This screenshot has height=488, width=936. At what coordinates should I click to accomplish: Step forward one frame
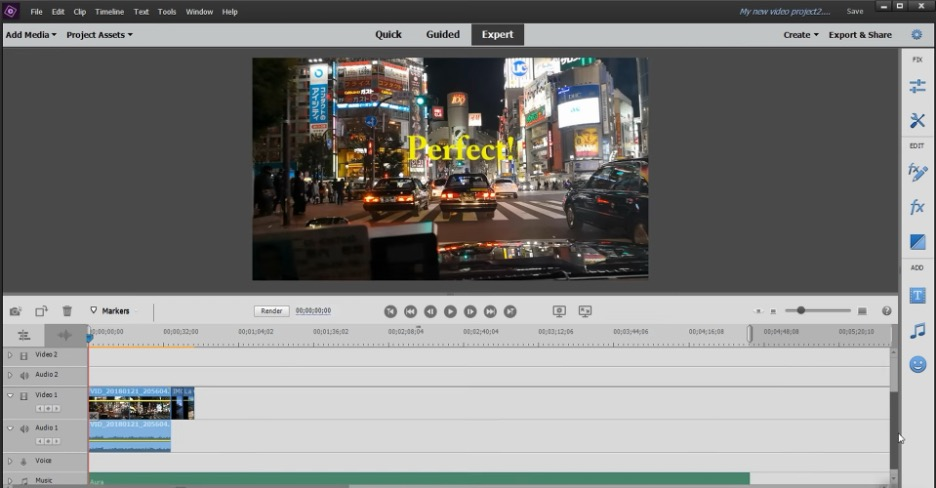click(x=470, y=311)
